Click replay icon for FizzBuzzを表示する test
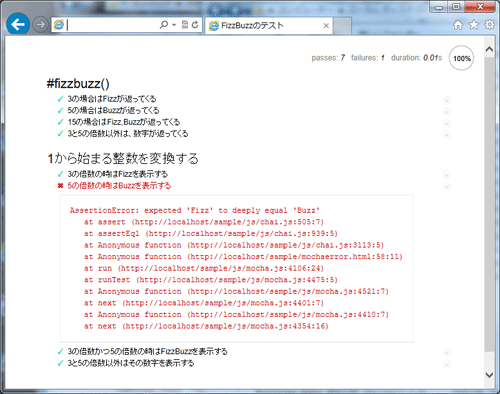The width and height of the screenshot is (500, 394). point(447,352)
